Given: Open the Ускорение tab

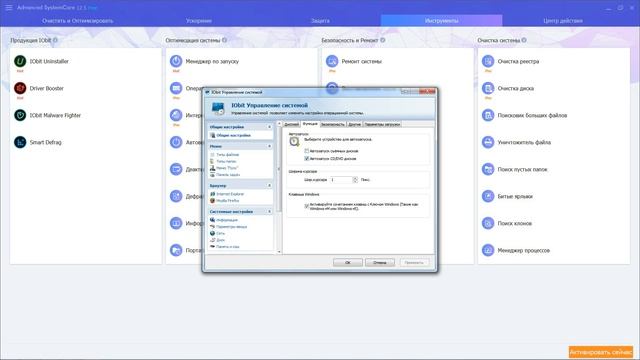Looking at the screenshot, I should [199, 20].
